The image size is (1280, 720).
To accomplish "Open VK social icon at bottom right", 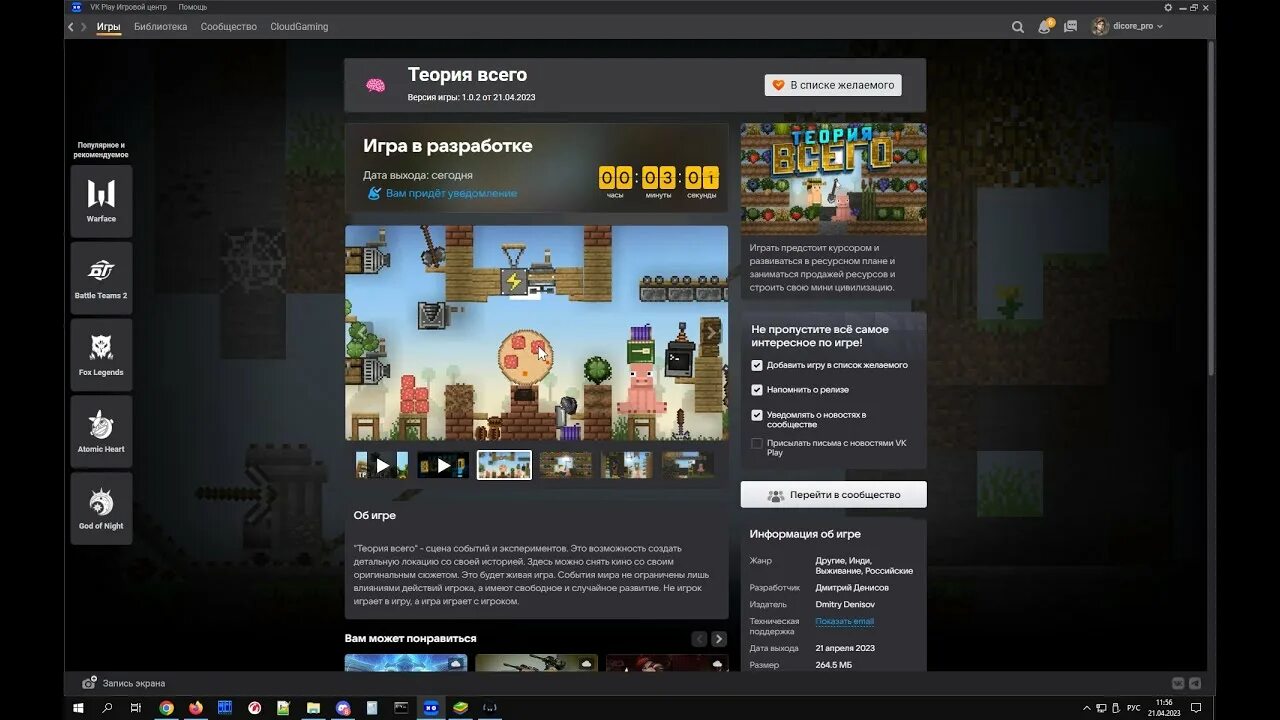I will [1178, 683].
